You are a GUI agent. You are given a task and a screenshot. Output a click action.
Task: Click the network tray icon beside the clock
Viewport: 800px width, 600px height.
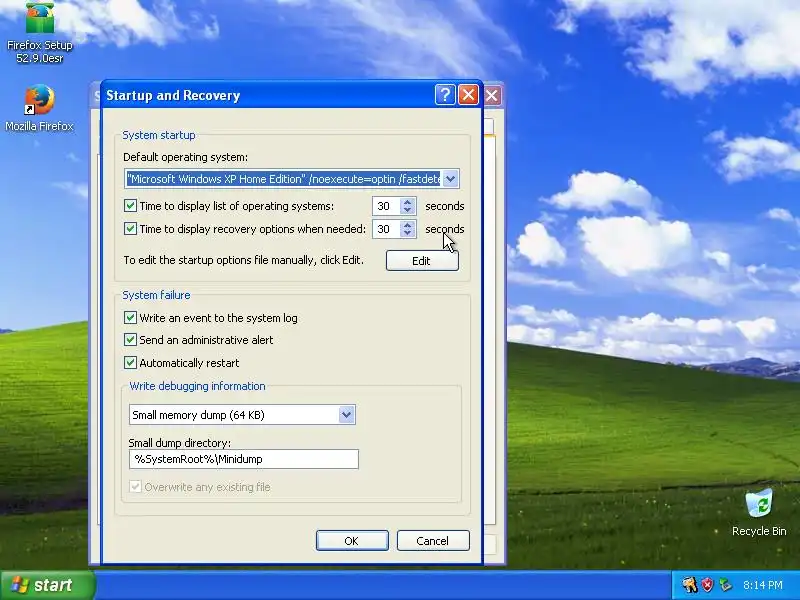click(x=725, y=585)
